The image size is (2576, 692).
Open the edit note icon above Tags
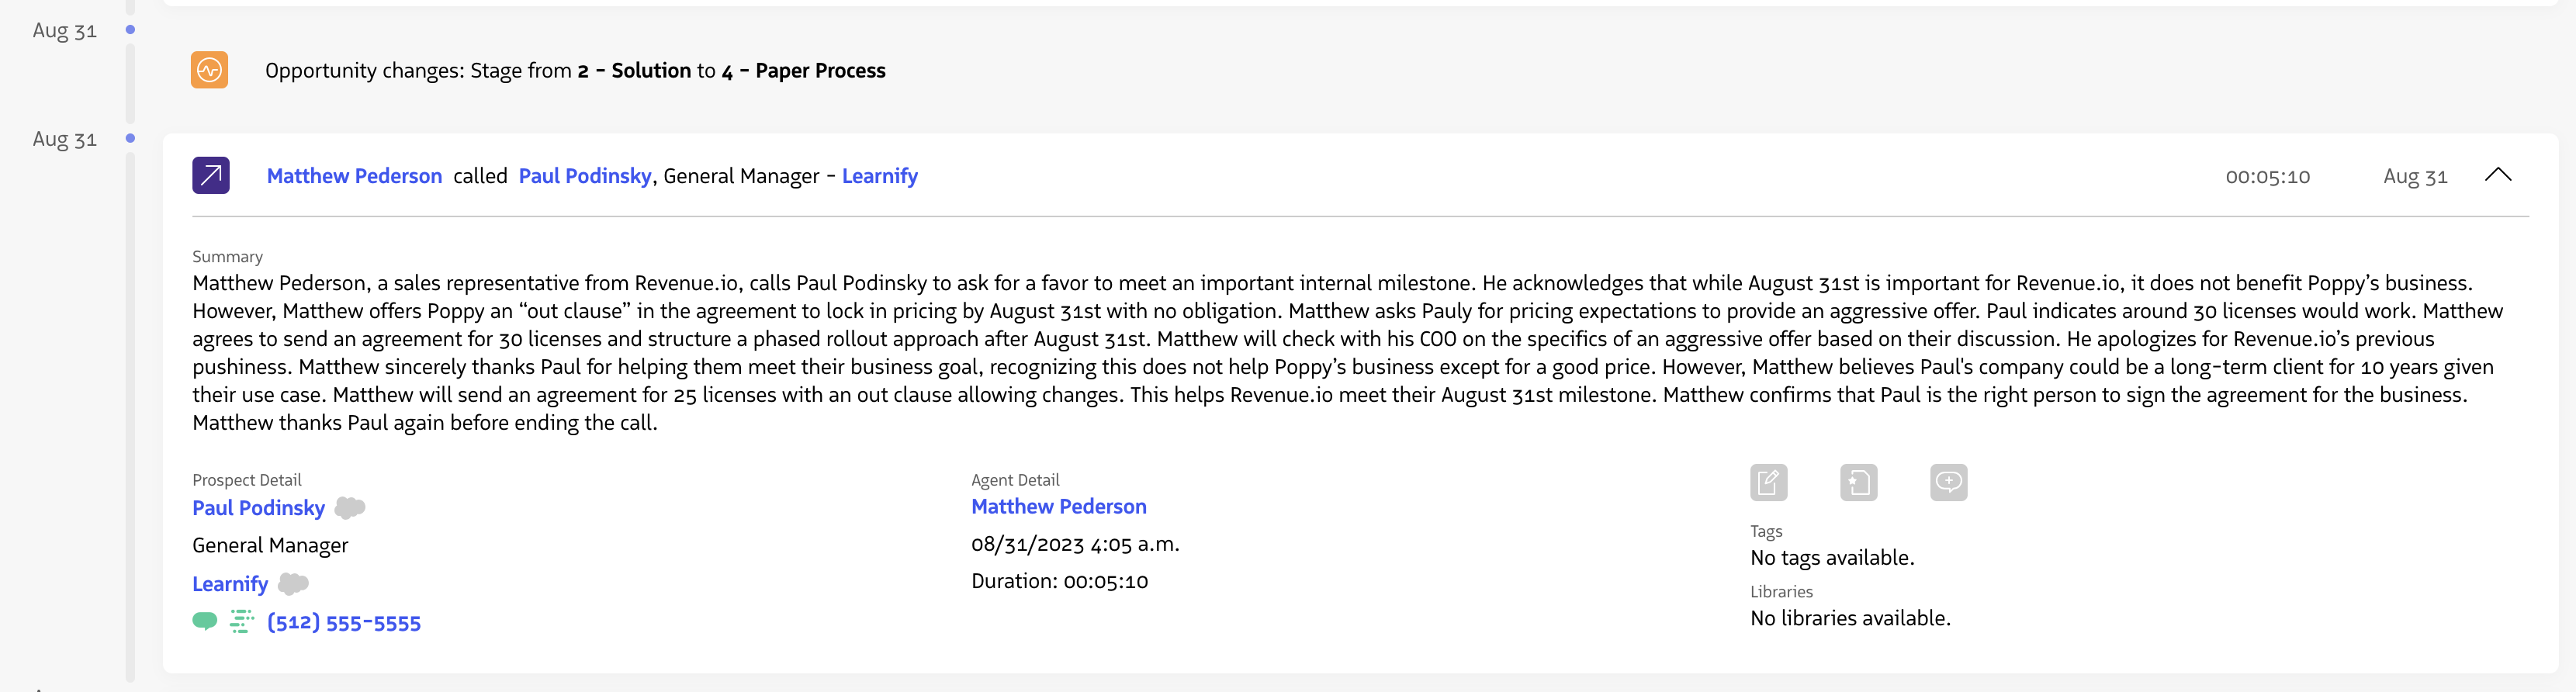pyautogui.click(x=1768, y=483)
